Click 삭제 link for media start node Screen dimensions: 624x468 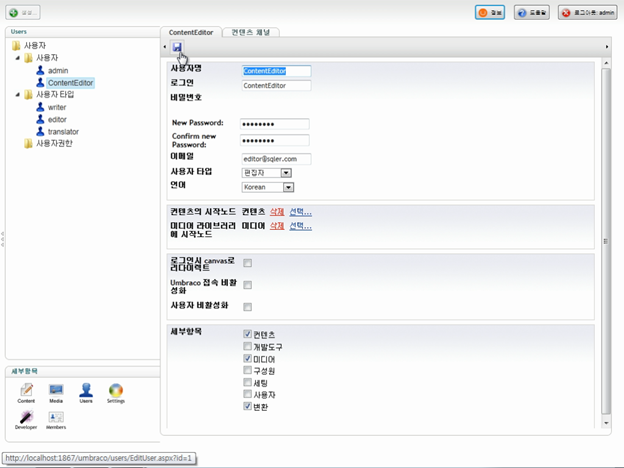(x=277, y=226)
